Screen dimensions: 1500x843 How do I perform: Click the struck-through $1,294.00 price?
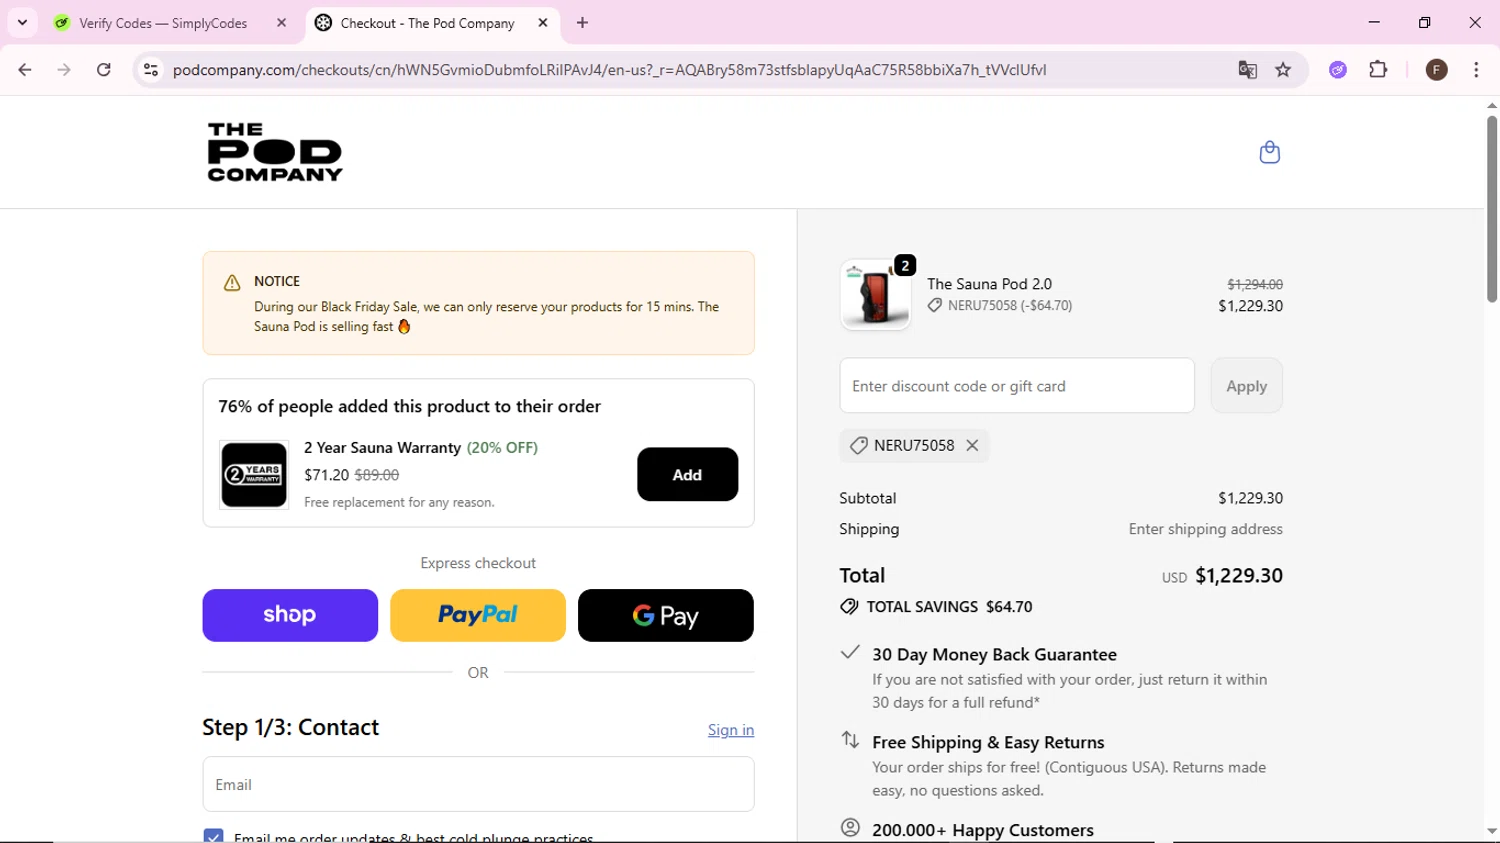pyautogui.click(x=1255, y=285)
